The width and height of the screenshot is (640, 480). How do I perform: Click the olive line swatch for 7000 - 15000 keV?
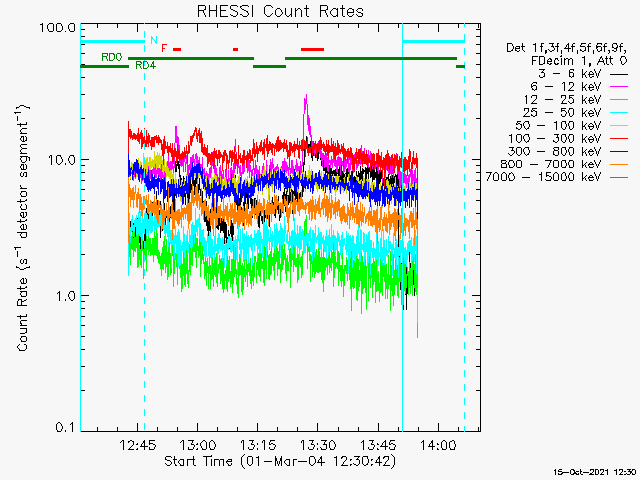[619, 178]
